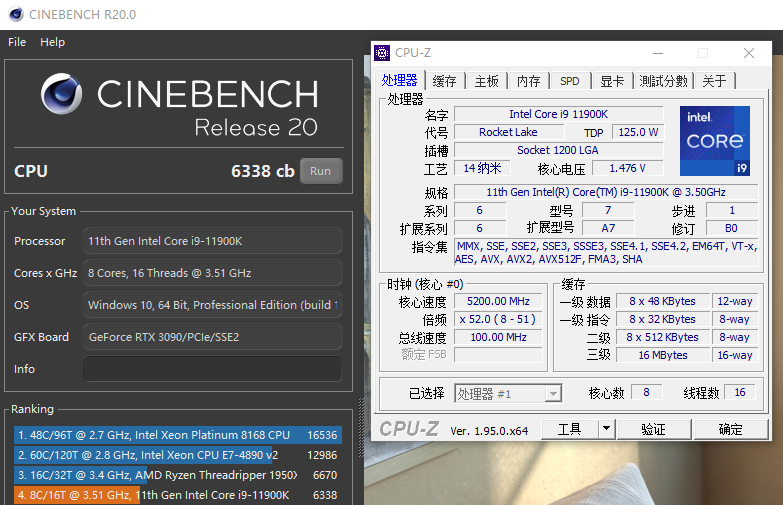783x505 pixels.
Task: Go to the 内存 tab
Action: (x=528, y=81)
